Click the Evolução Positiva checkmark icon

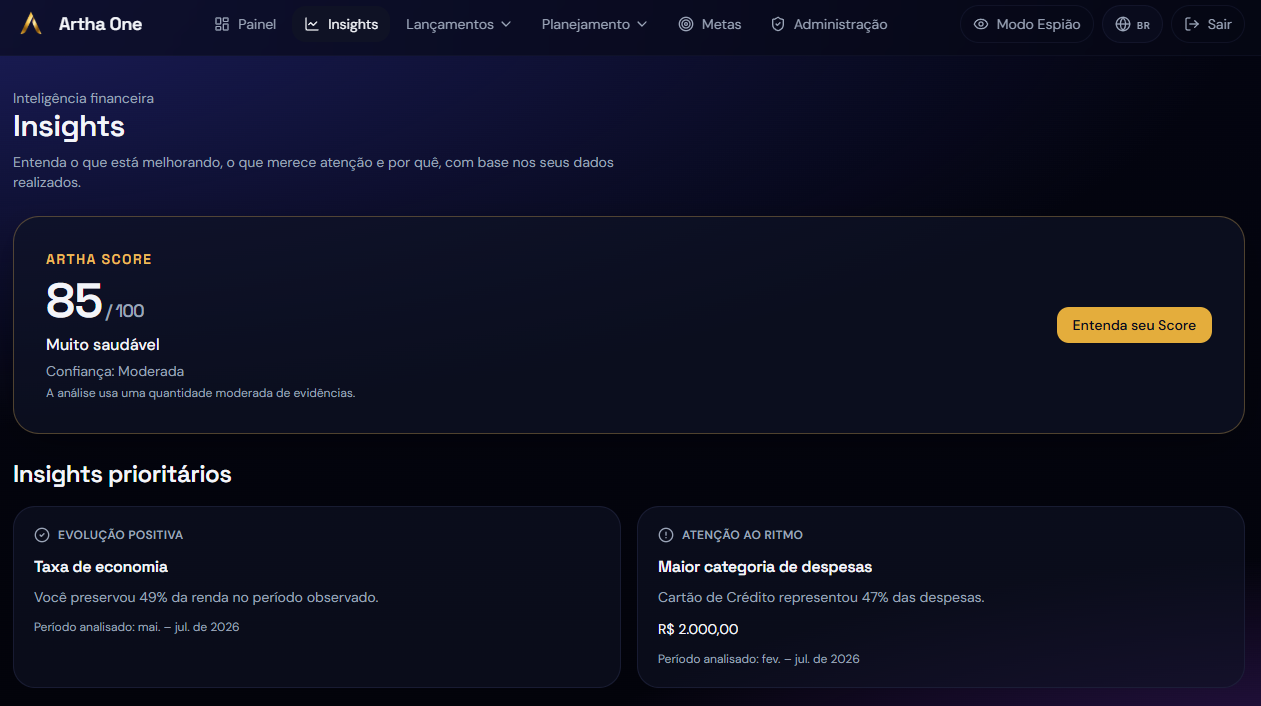coord(42,535)
